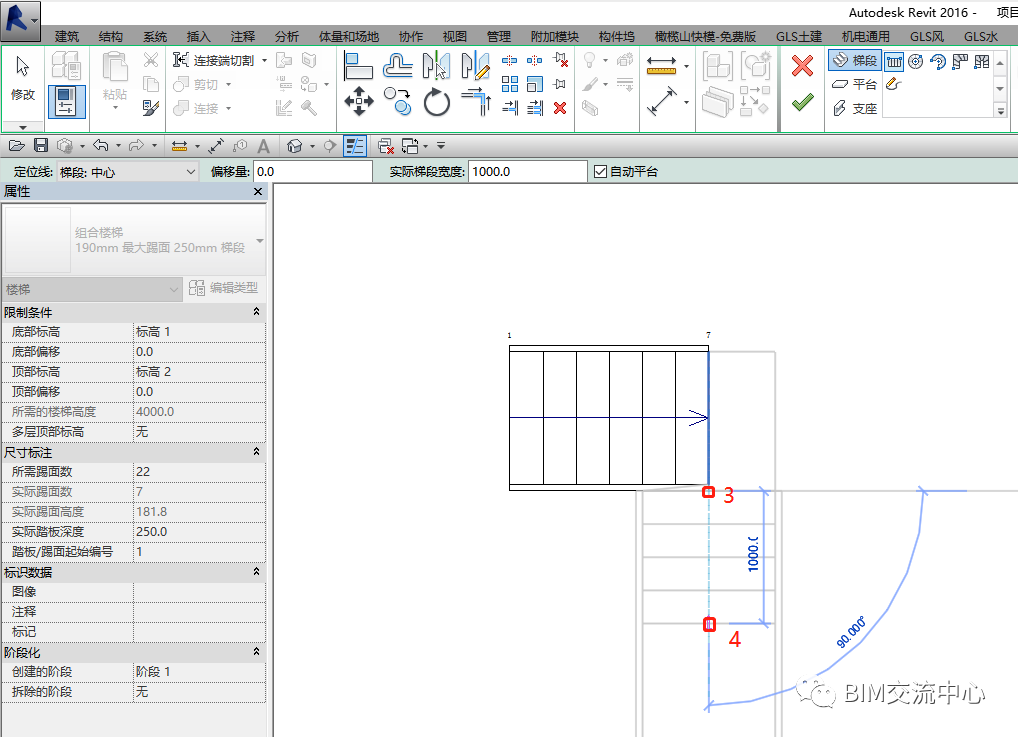1018x737 pixels.
Task: Open the 视图 ribbon tab
Action: (455, 36)
